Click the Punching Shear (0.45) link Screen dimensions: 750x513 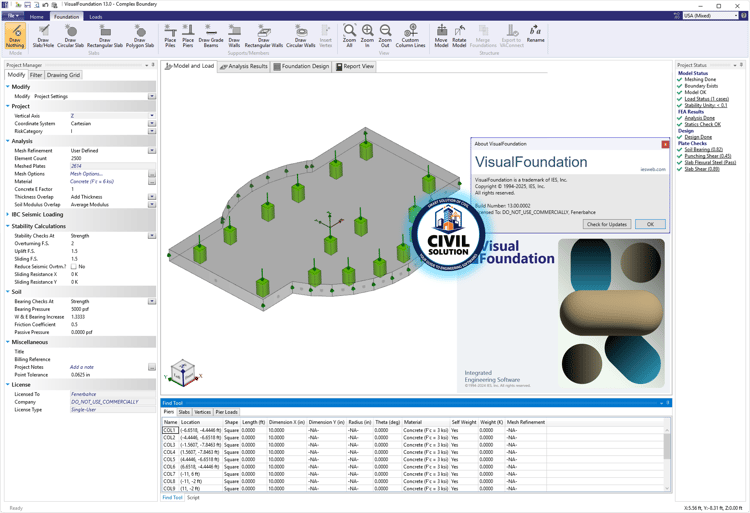[x=708, y=156]
